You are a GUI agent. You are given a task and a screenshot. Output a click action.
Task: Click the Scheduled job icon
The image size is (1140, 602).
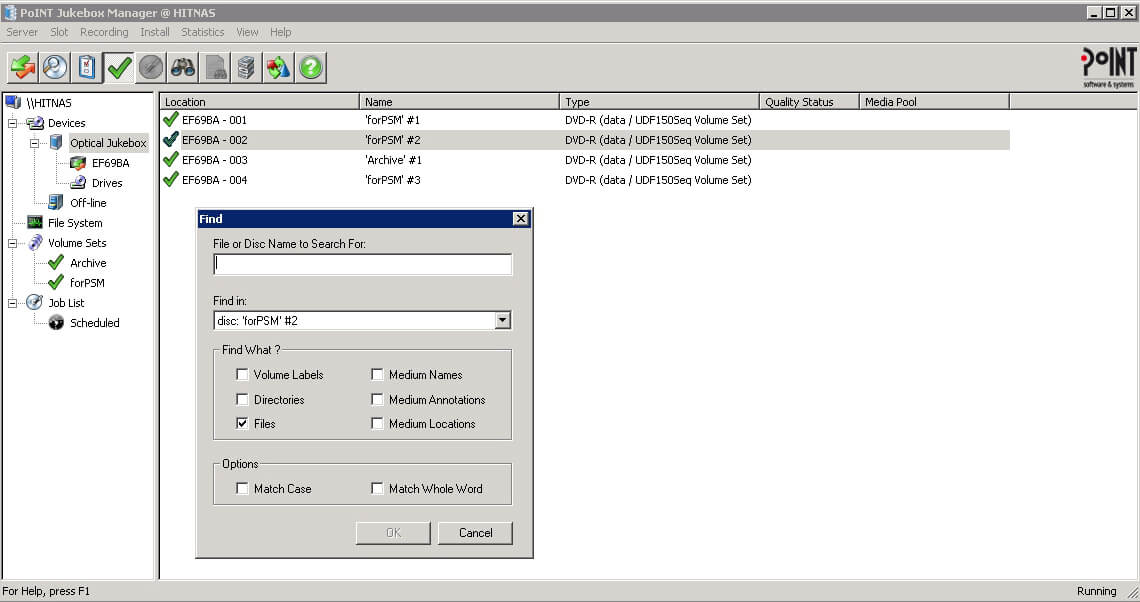click(x=56, y=322)
